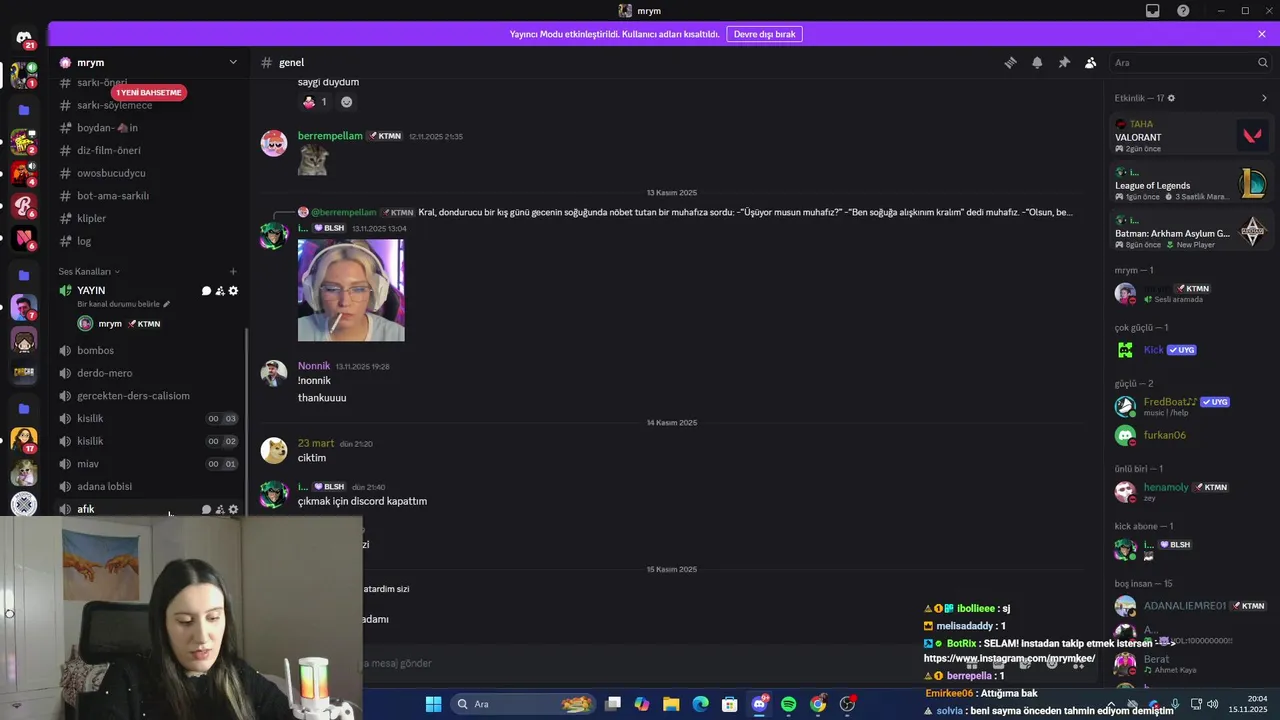This screenshot has width=1280, height=720.
Task: Open the diz-film-öneri channel
Action: 151,150
